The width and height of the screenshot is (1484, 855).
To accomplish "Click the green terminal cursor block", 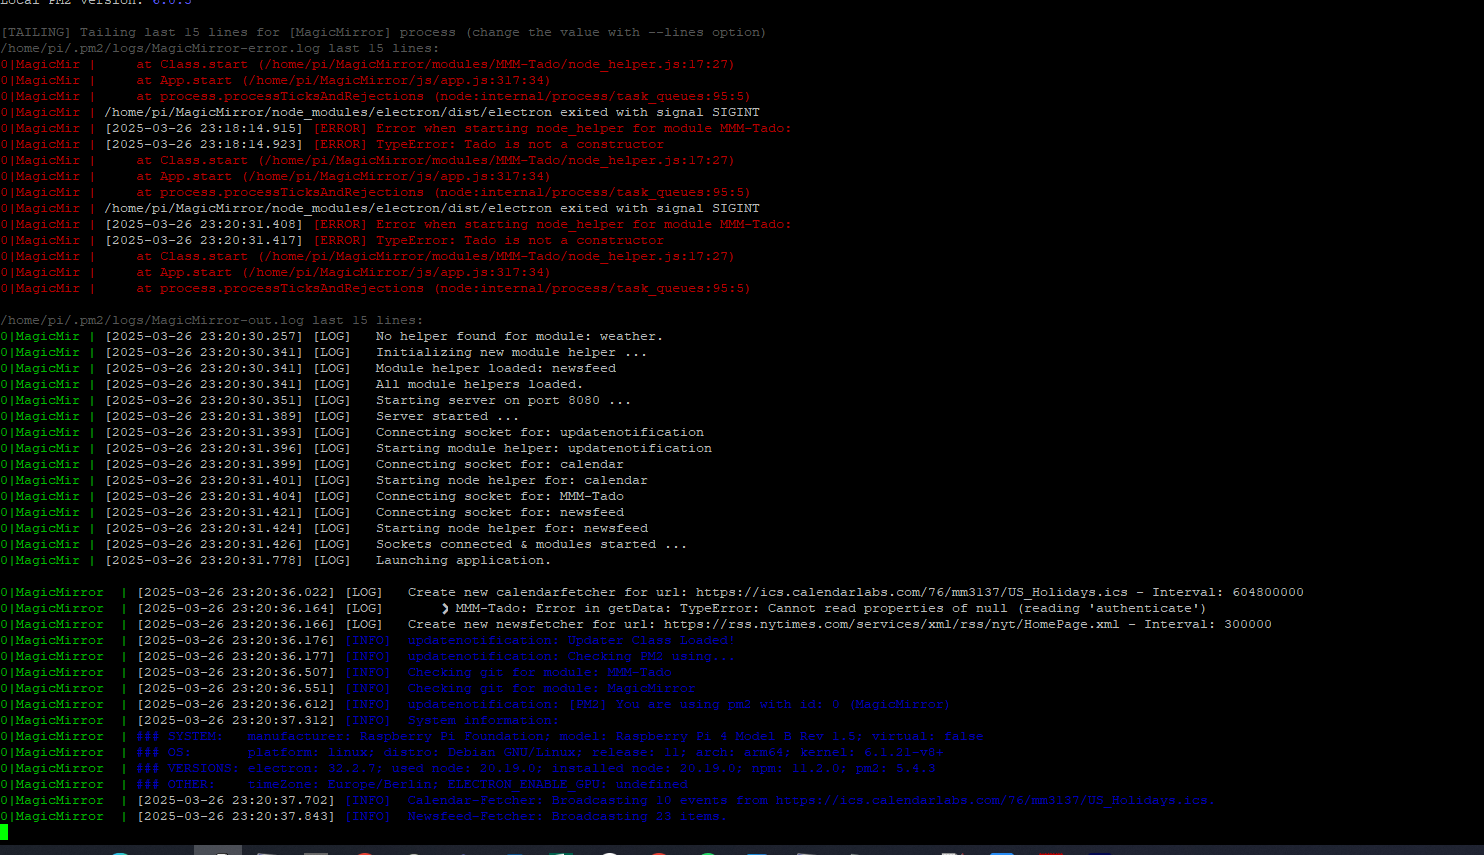I will click(4, 832).
